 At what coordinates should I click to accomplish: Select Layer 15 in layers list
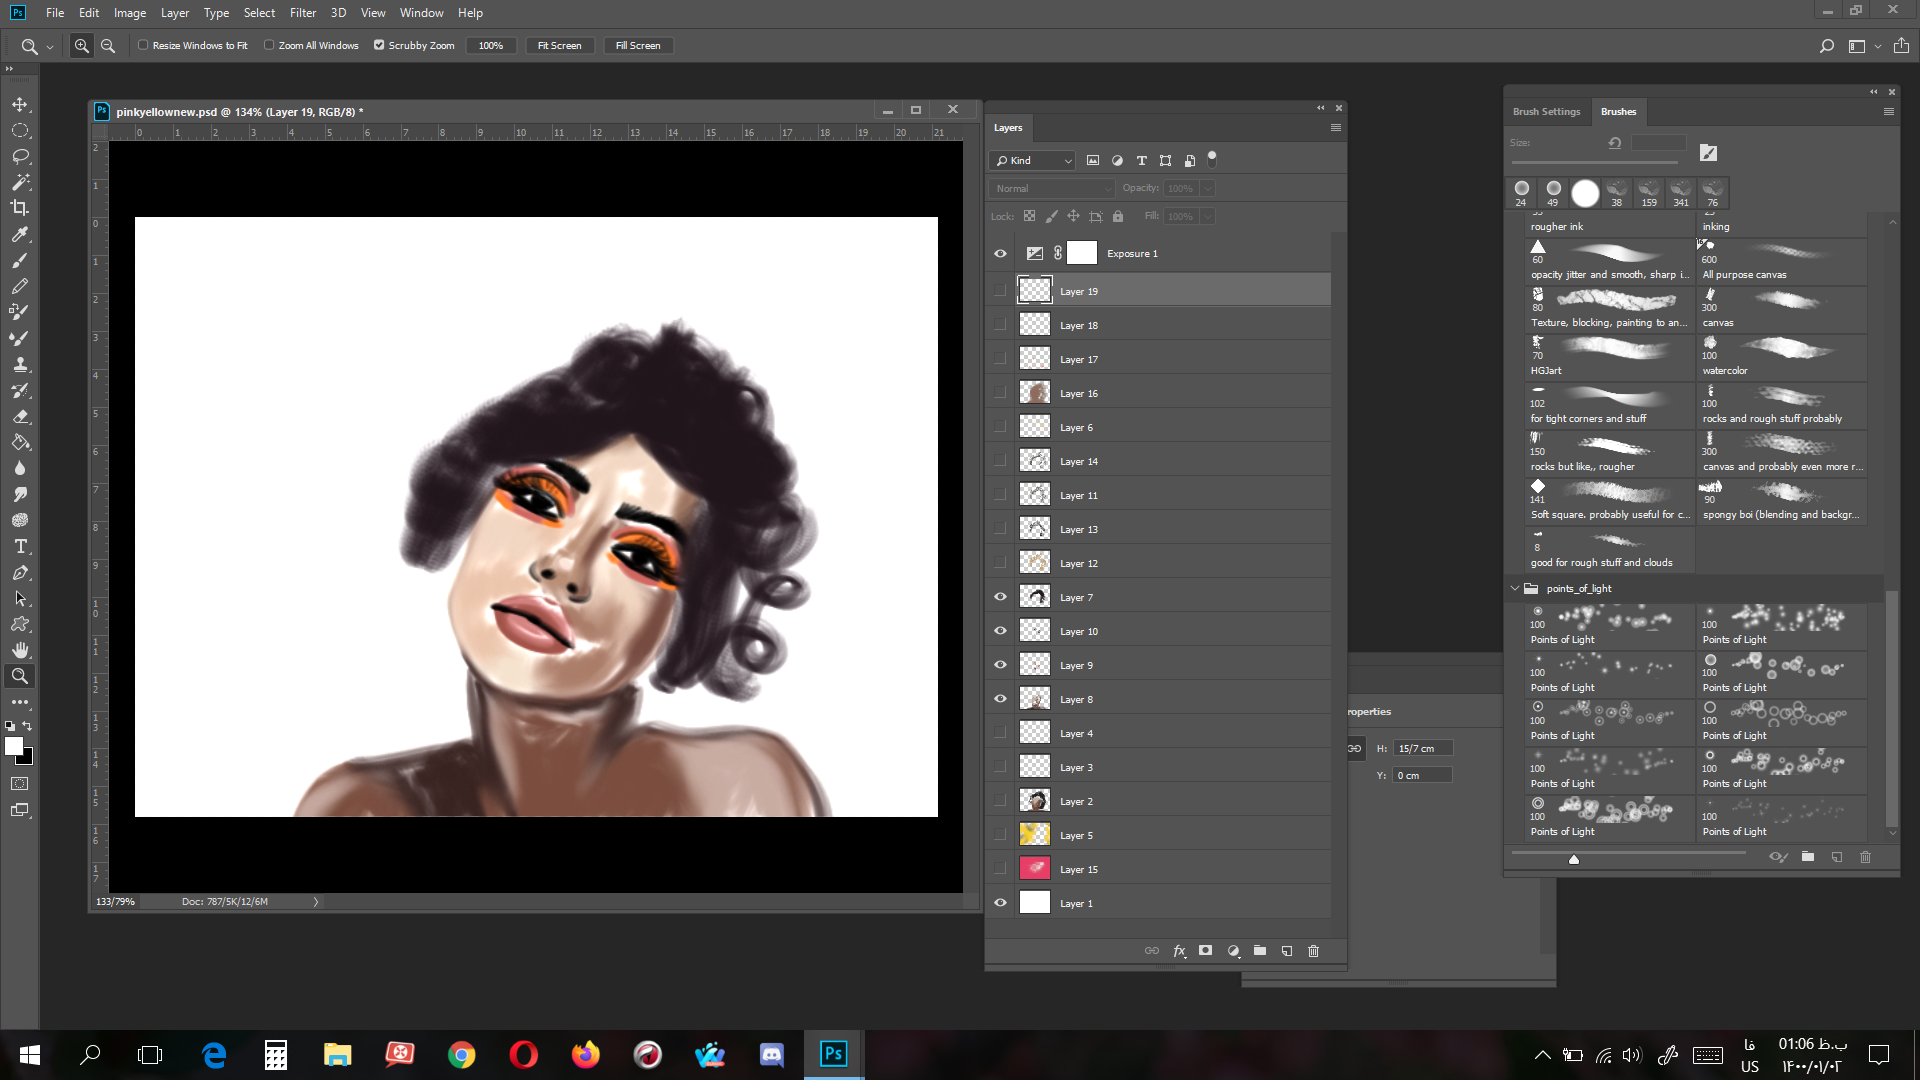[1173, 869]
